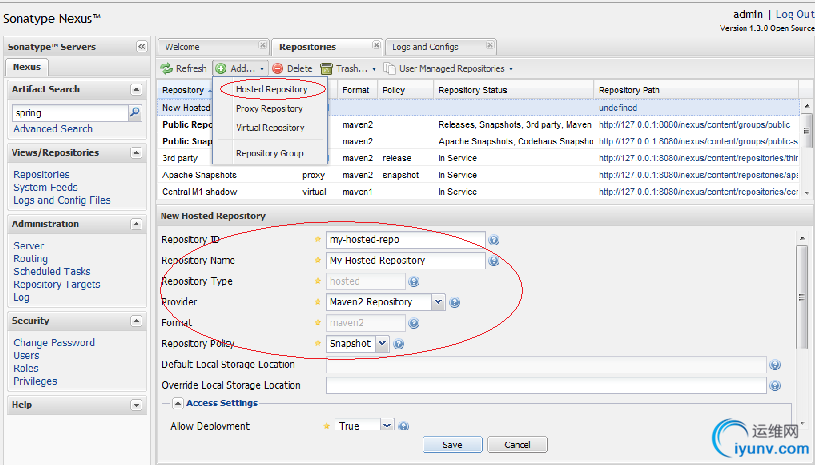This screenshot has width=815, height=465.
Task: Choose Hosted Repository from Add menu
Action: click(271, 89)
